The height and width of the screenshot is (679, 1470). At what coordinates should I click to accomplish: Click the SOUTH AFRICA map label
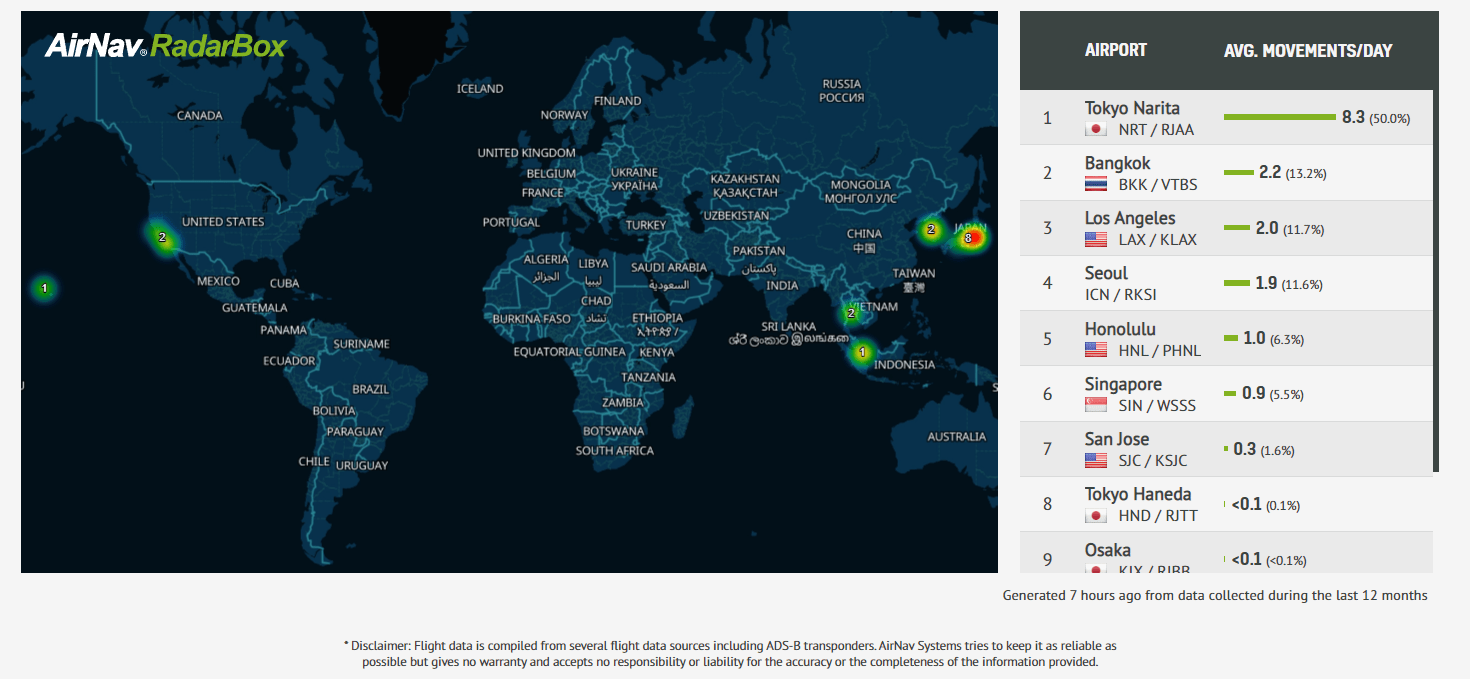(615, 451)
